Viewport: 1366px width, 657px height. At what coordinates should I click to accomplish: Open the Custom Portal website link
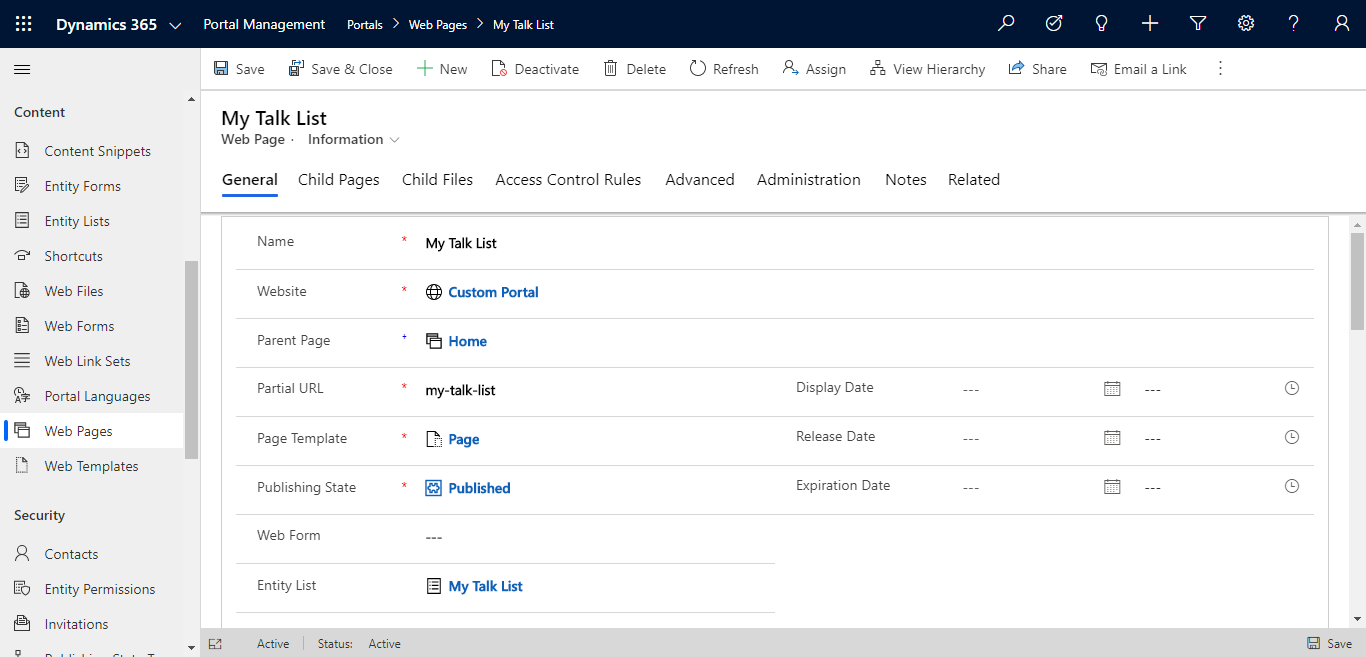pyautogui.click(x=493, y=292)
